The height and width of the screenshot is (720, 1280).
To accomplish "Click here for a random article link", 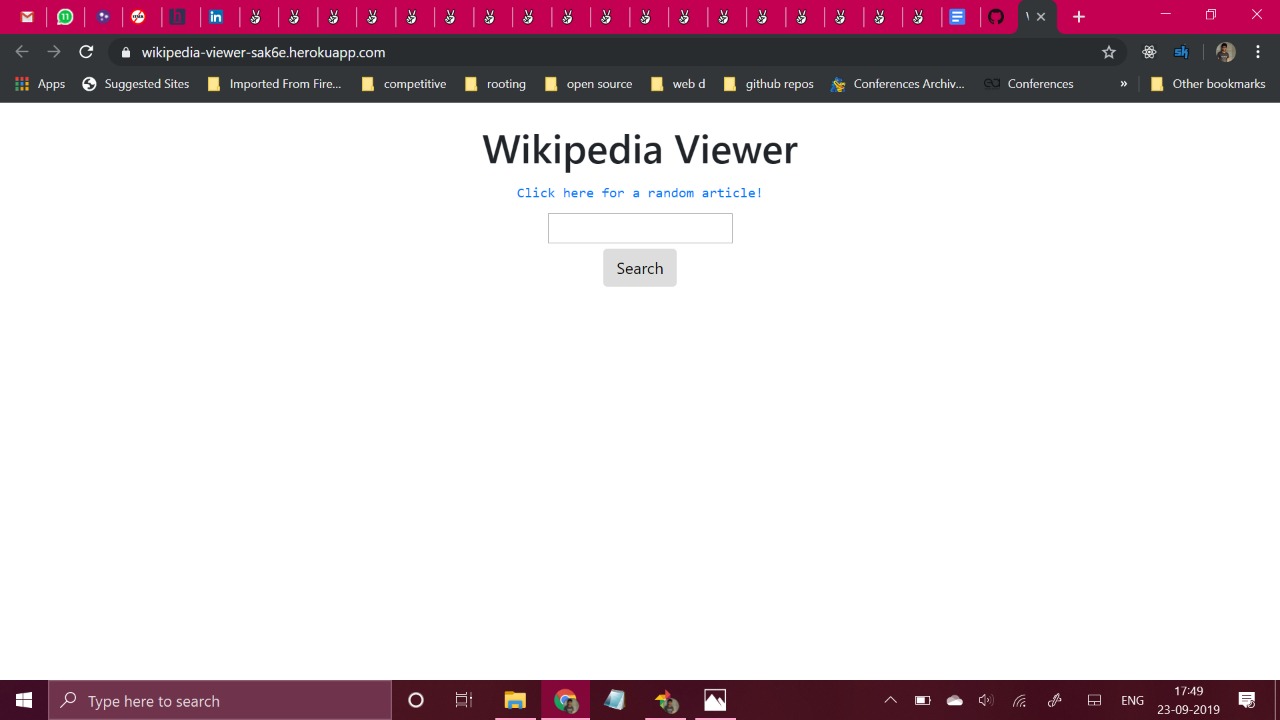I will click(x=640, y=193).
